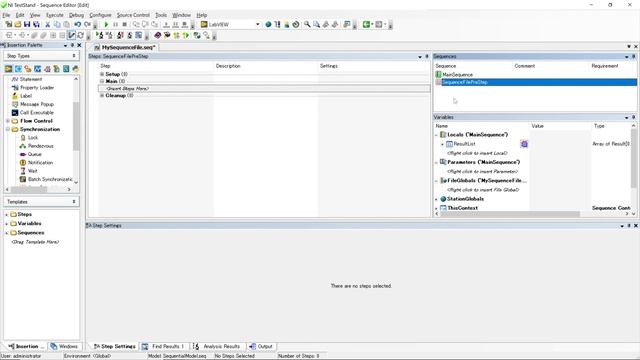Screen dimensions: 640x360
Task: Click the Locals ('MainSequence') node
Action: (x=478, y=135)
